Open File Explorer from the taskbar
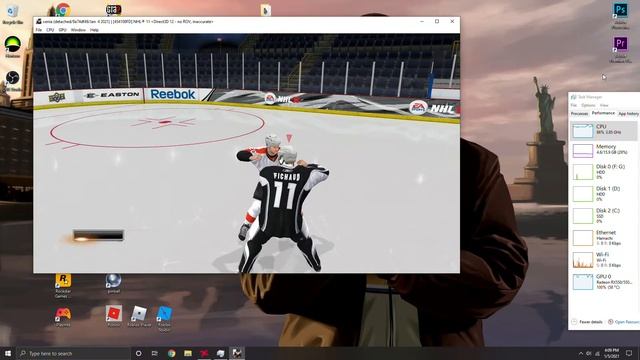 [x=188, y=353]
